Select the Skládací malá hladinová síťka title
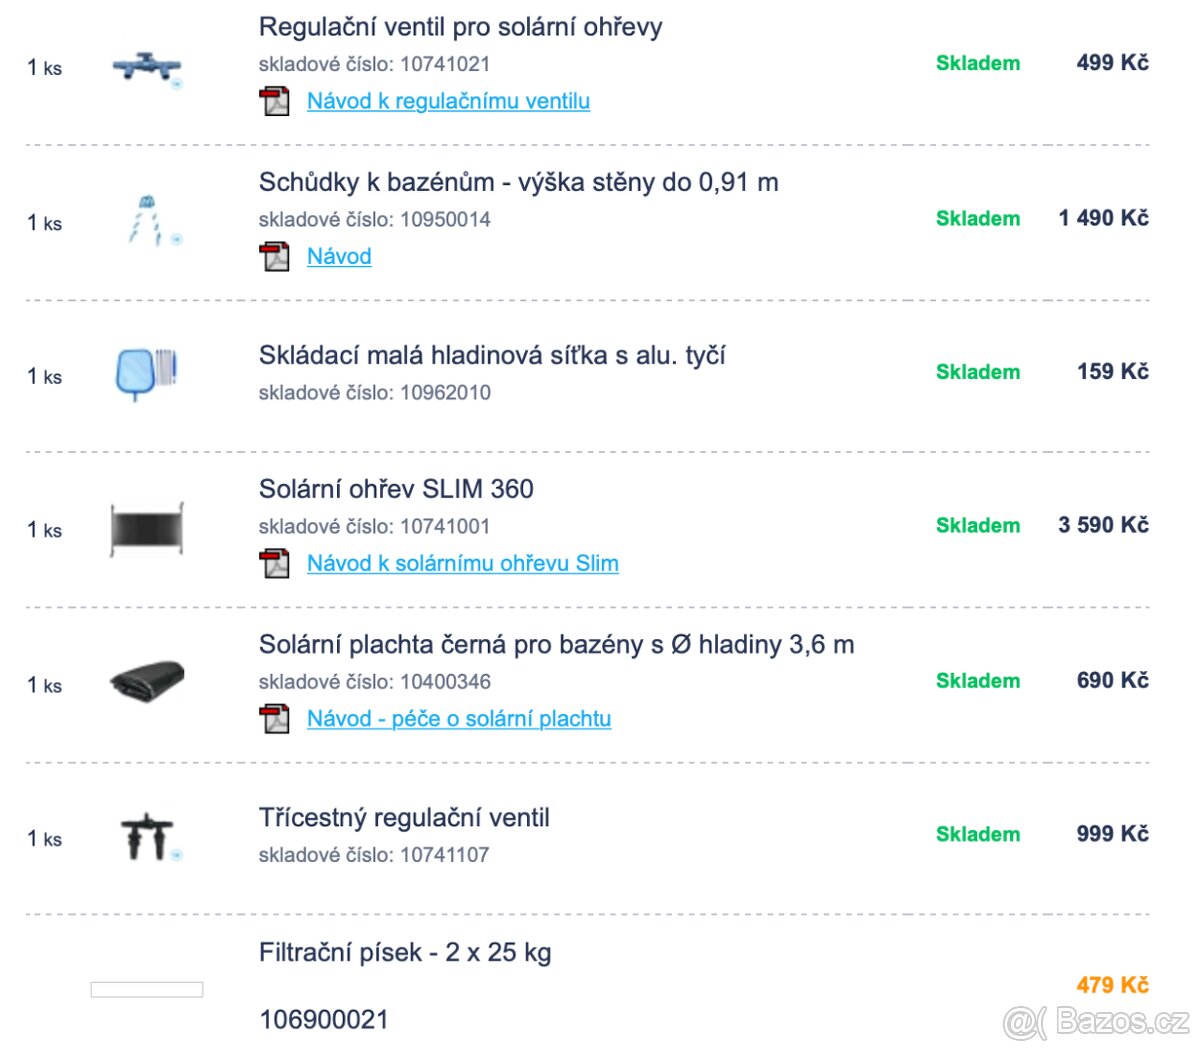This screenshot has width=1200, height=1051. pyautogui.click(x=492, y=356)
